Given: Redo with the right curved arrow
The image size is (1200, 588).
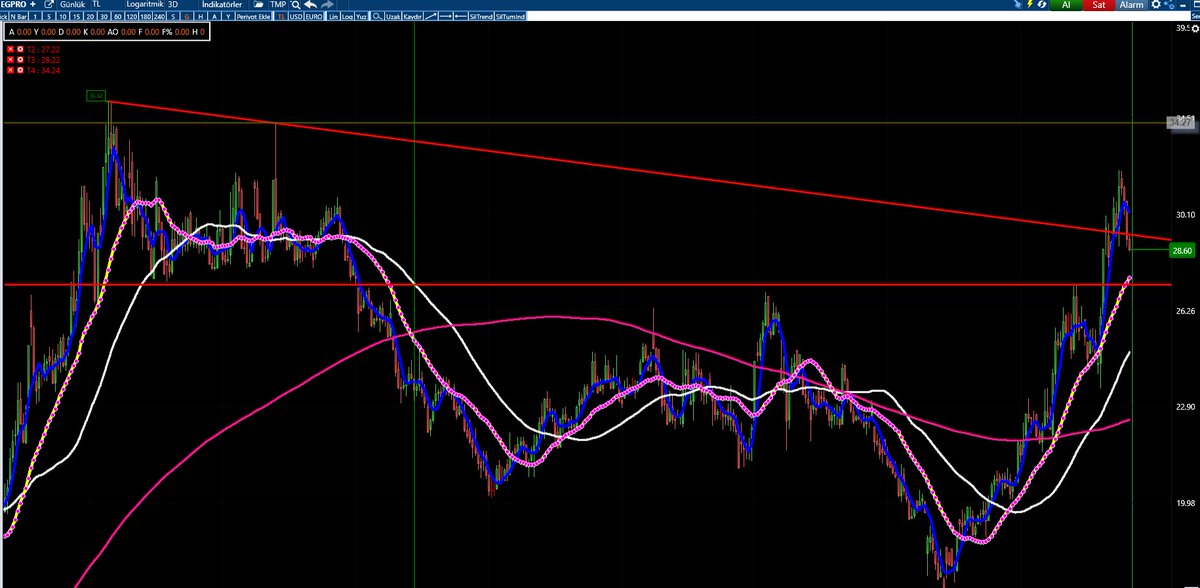Looking at the screenshot, I should pos(327,5).
